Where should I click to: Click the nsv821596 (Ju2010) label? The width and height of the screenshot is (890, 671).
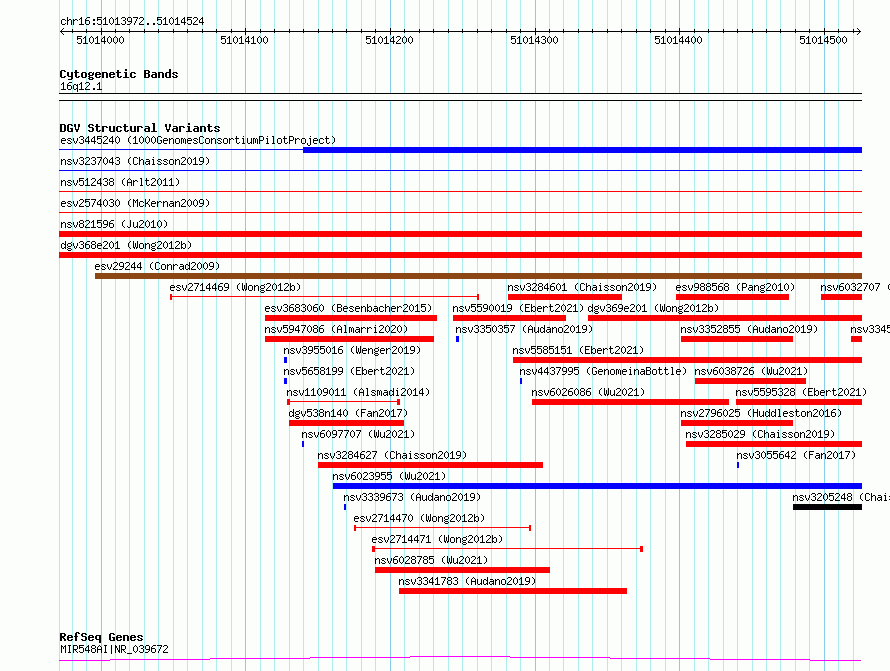(x=114, y=224)
